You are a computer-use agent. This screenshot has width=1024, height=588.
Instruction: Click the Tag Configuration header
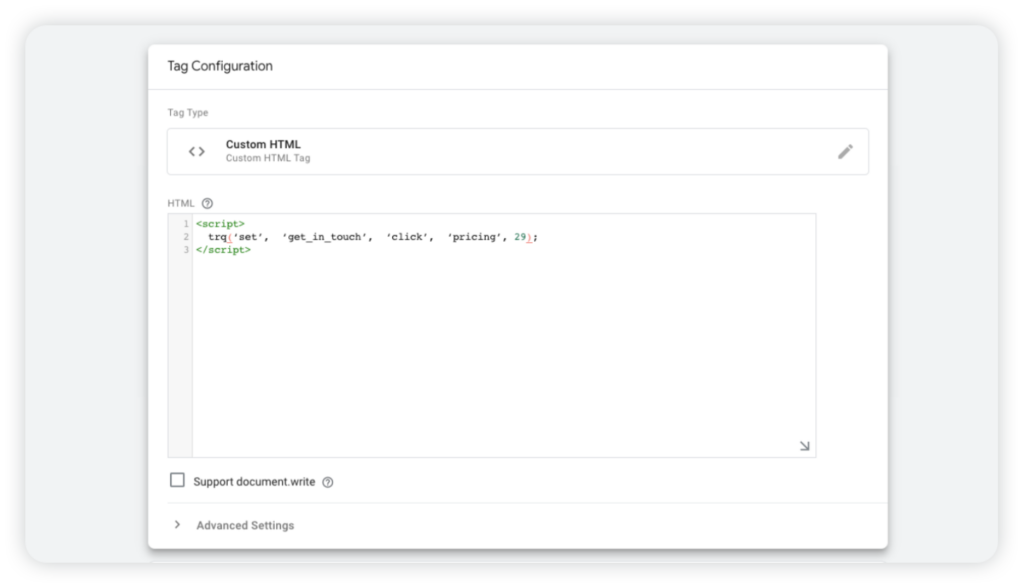pos(219,66)
